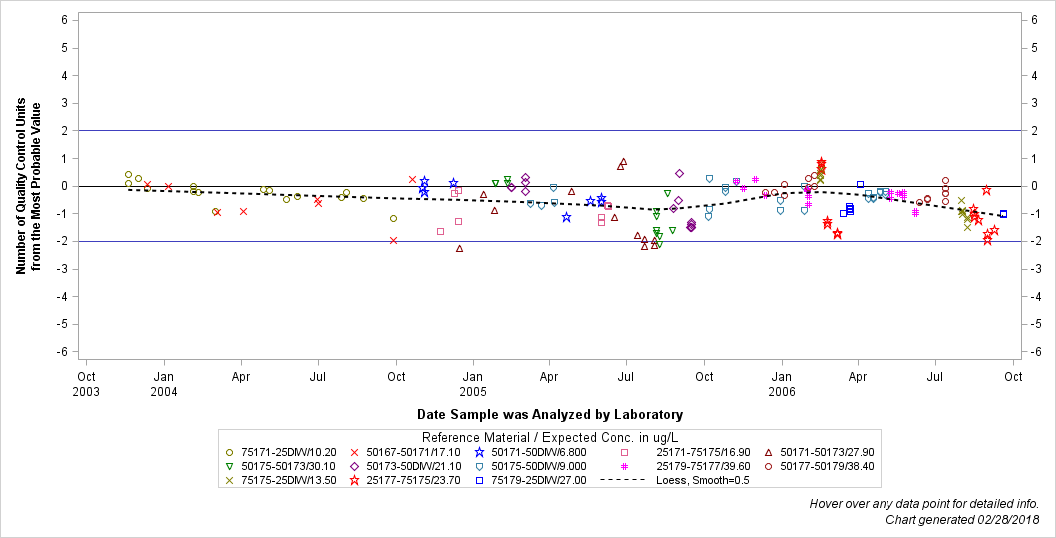The height and width of the screenshot is (538, 1056).
Task: Select the red X point on zero line at Jan 2004
Action: tap(168, 187)
